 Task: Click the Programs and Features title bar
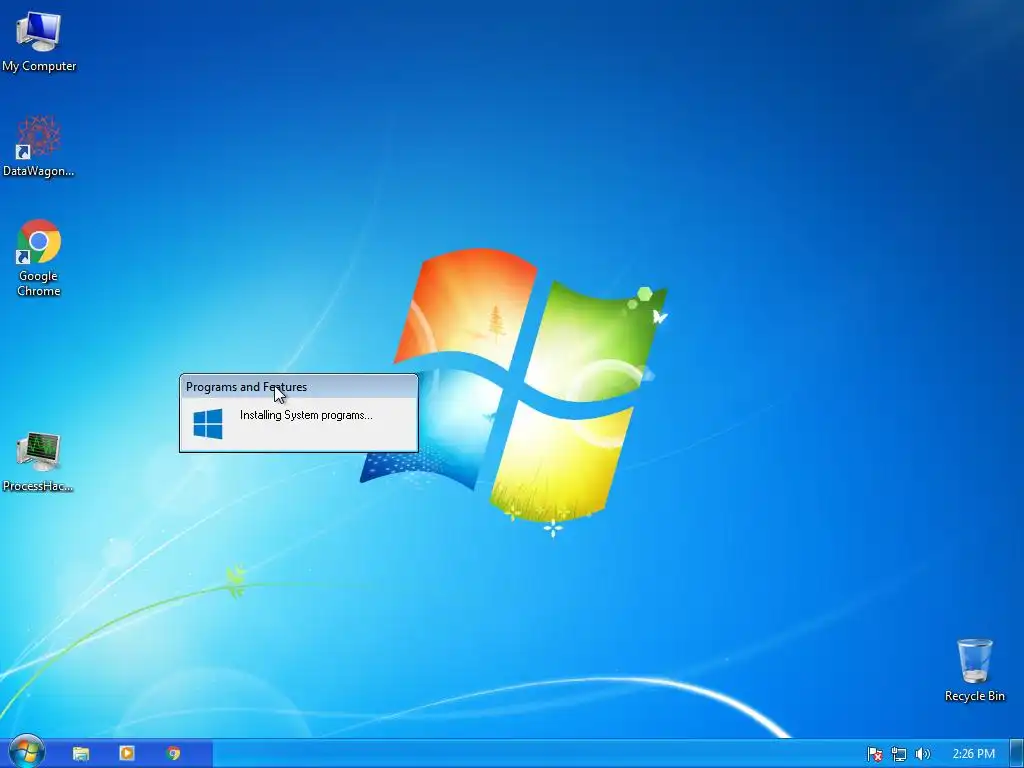click(x=298, y=387)
